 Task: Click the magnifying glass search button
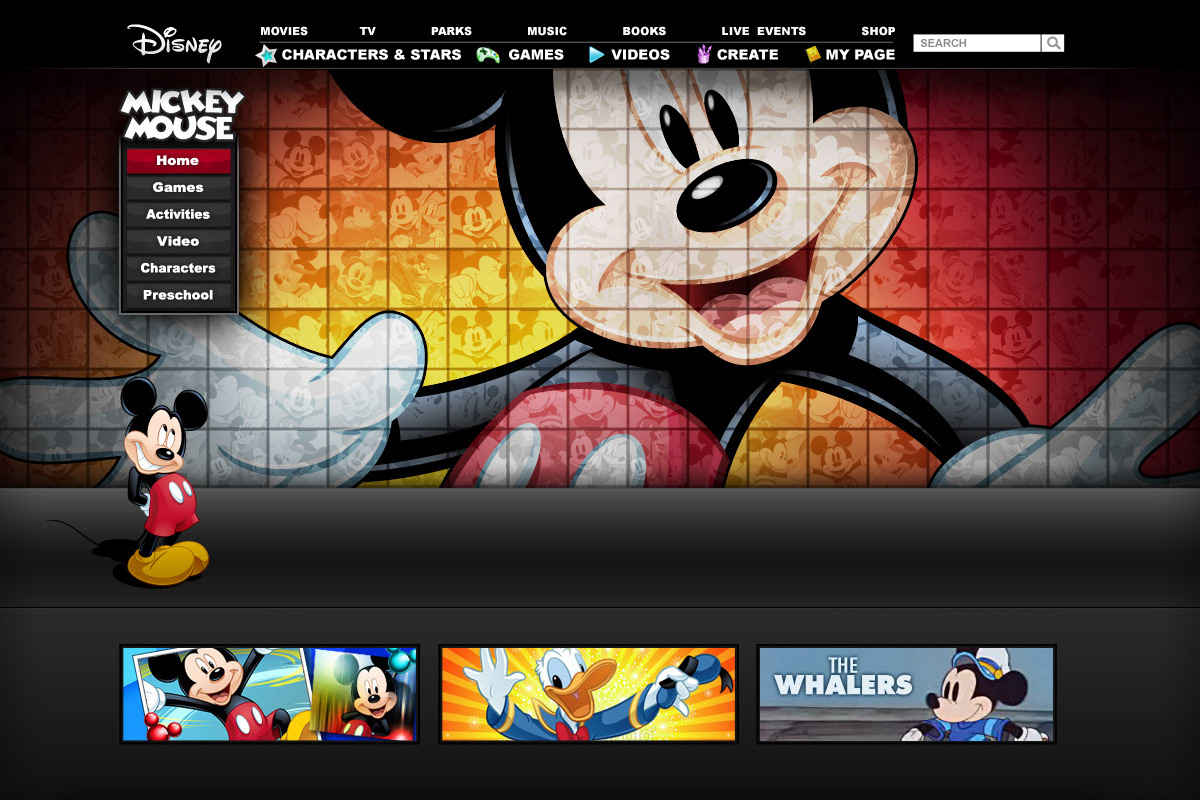click(x=1053, y=43)
